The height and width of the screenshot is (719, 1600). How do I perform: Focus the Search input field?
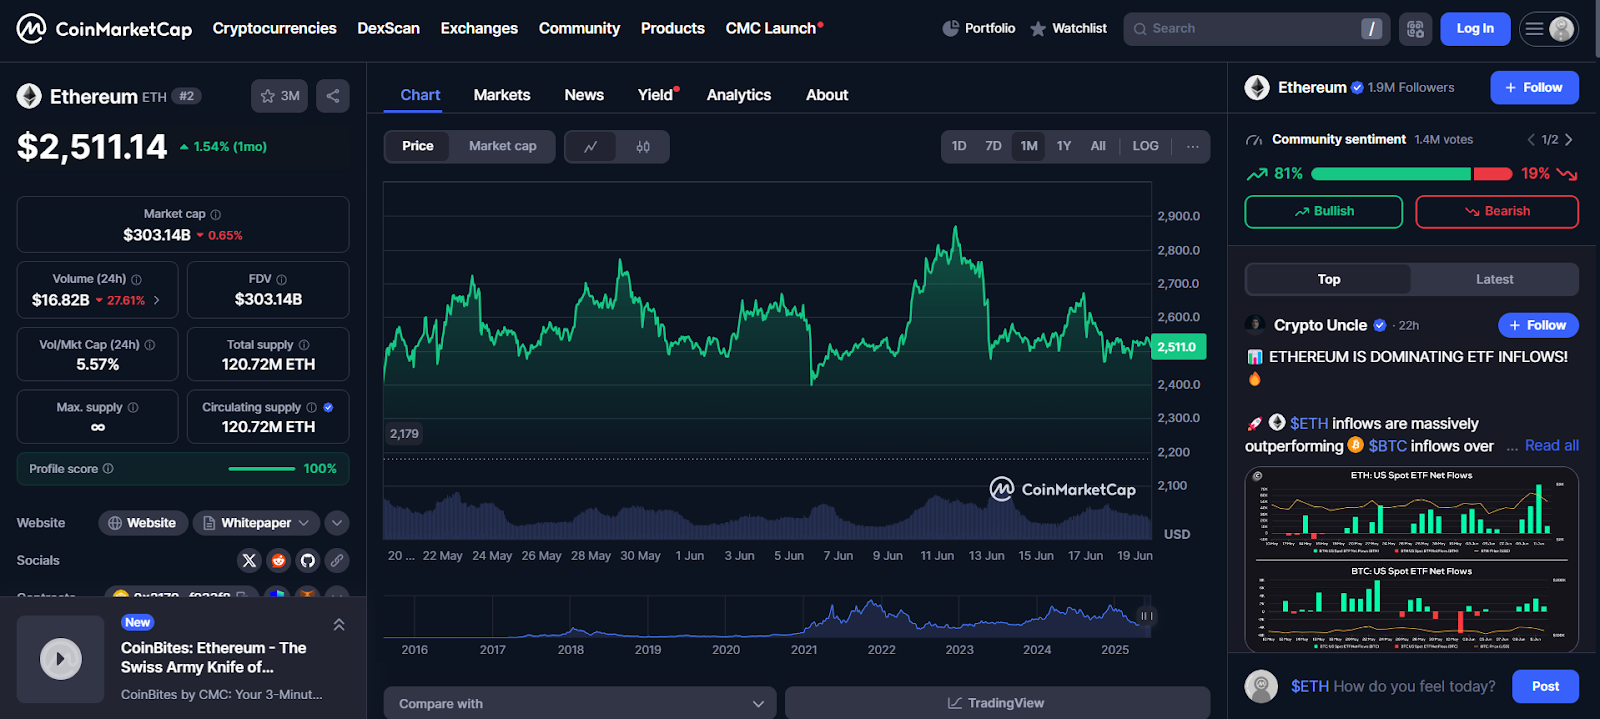[x=1256, y=29]
